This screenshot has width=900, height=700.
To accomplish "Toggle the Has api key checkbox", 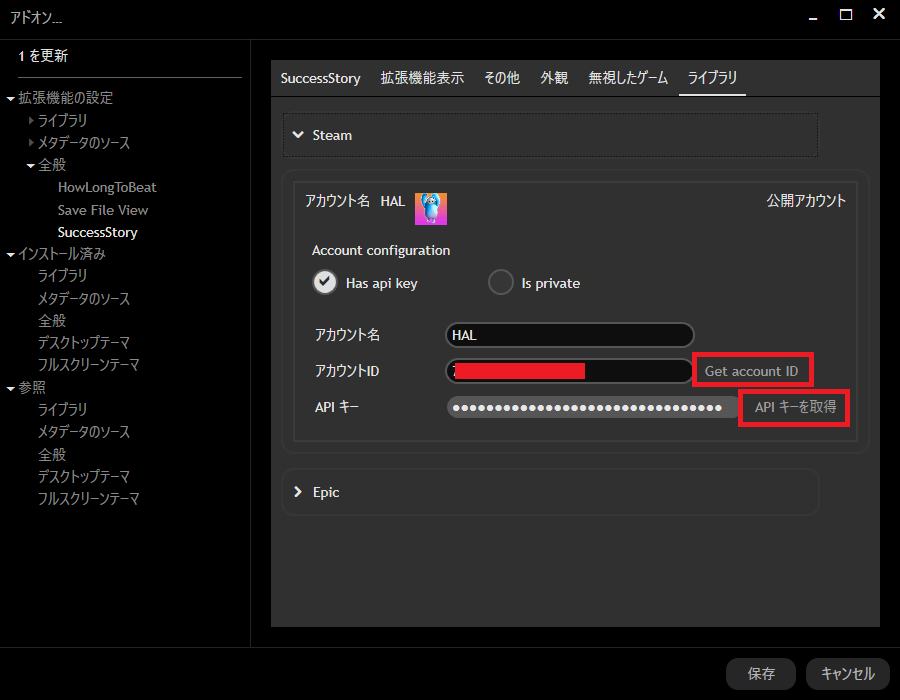I will click(325, 282).
